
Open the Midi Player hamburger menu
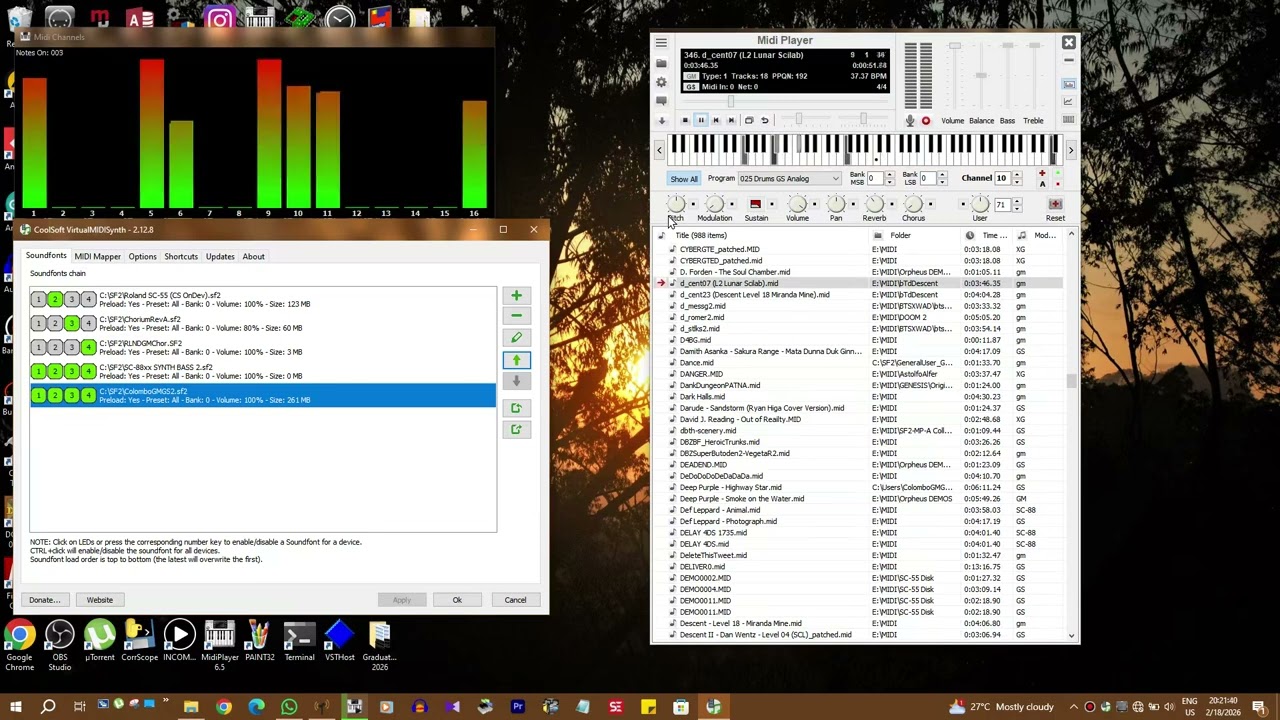[x=661, y=42]
